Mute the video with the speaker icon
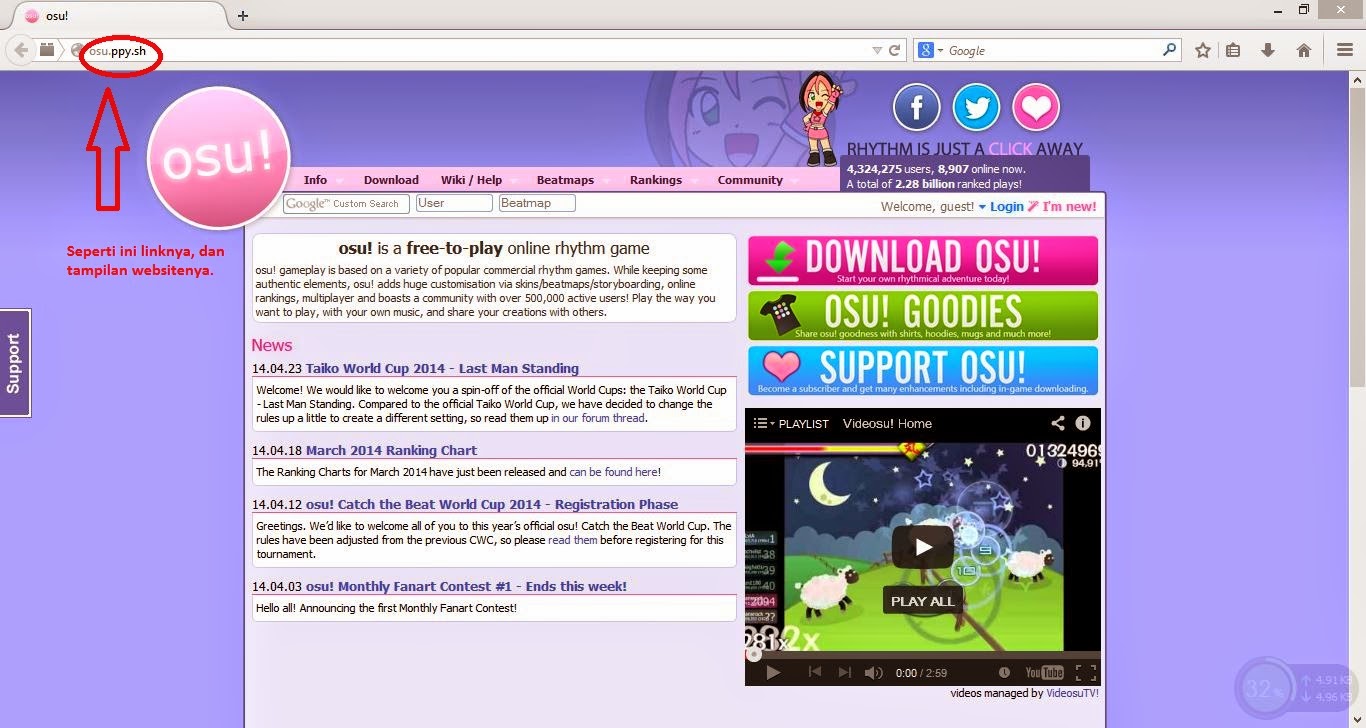Screen dimensions: 1366x728 pyautogui.click(x=874, y=672)
